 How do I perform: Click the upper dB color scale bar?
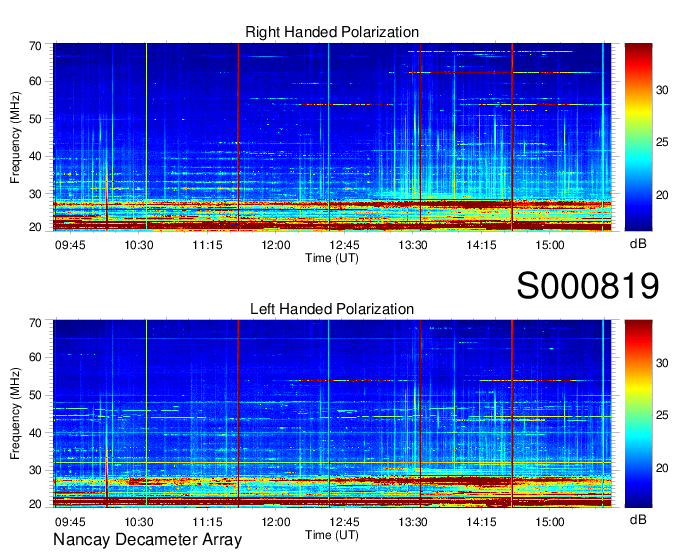coord(638,137)
